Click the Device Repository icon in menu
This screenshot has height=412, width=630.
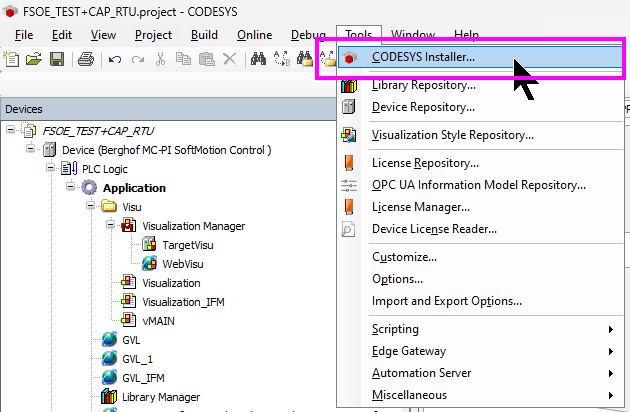[349, 107]
